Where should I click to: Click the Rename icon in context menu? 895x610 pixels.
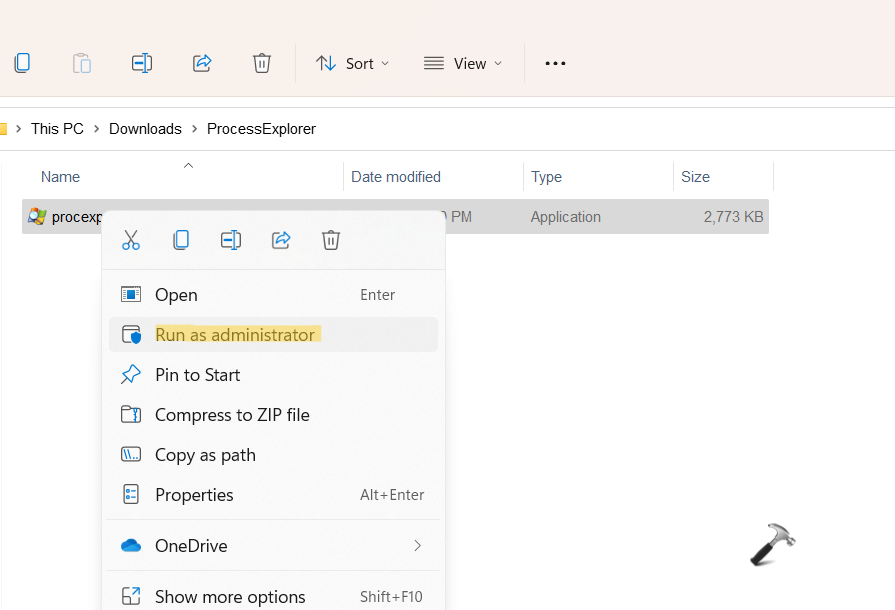pos(231,240)
